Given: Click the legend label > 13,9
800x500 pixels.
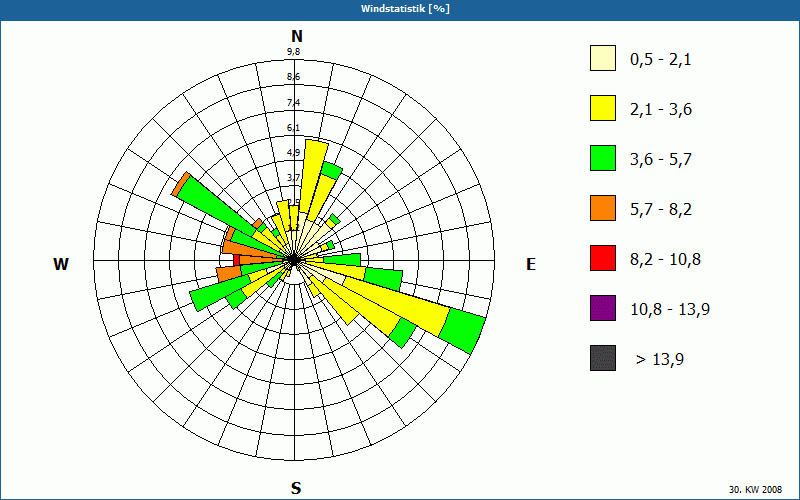Looking at the screenshot, I should point(660,360).
